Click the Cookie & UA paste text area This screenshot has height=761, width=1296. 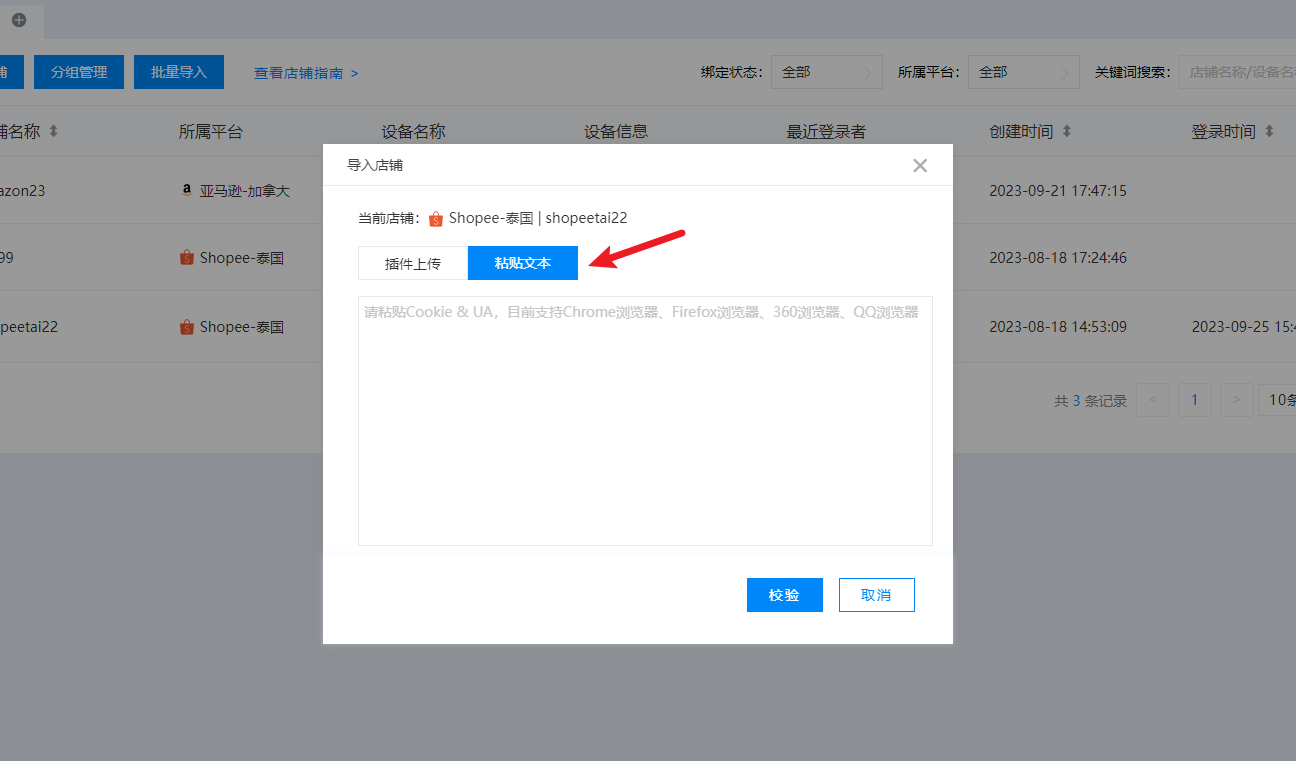pos(645,420)
